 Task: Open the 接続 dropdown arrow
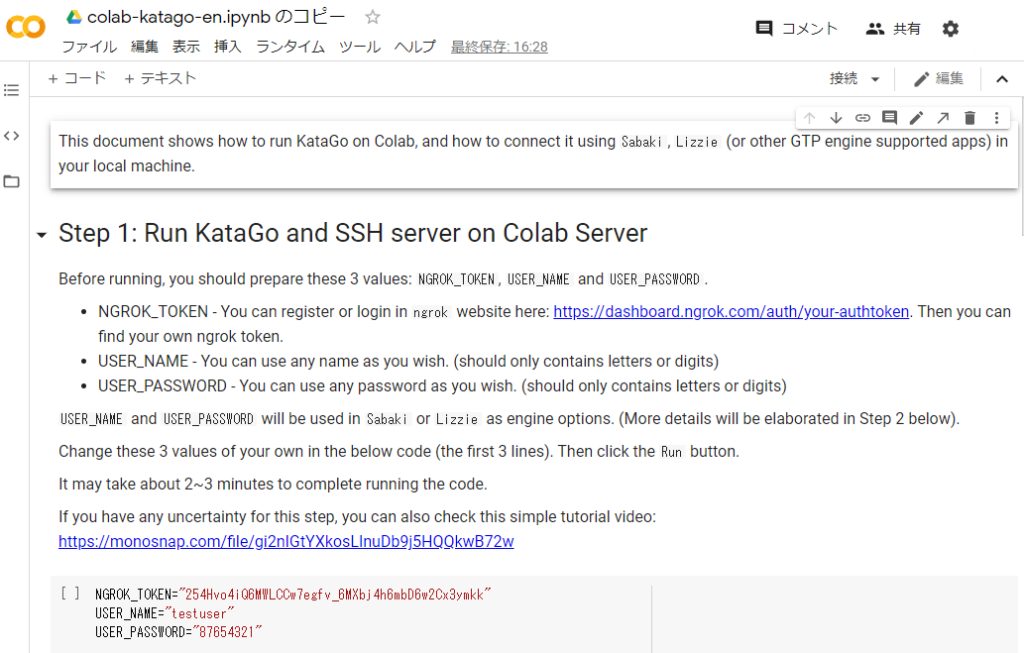(x=875, y=79)
